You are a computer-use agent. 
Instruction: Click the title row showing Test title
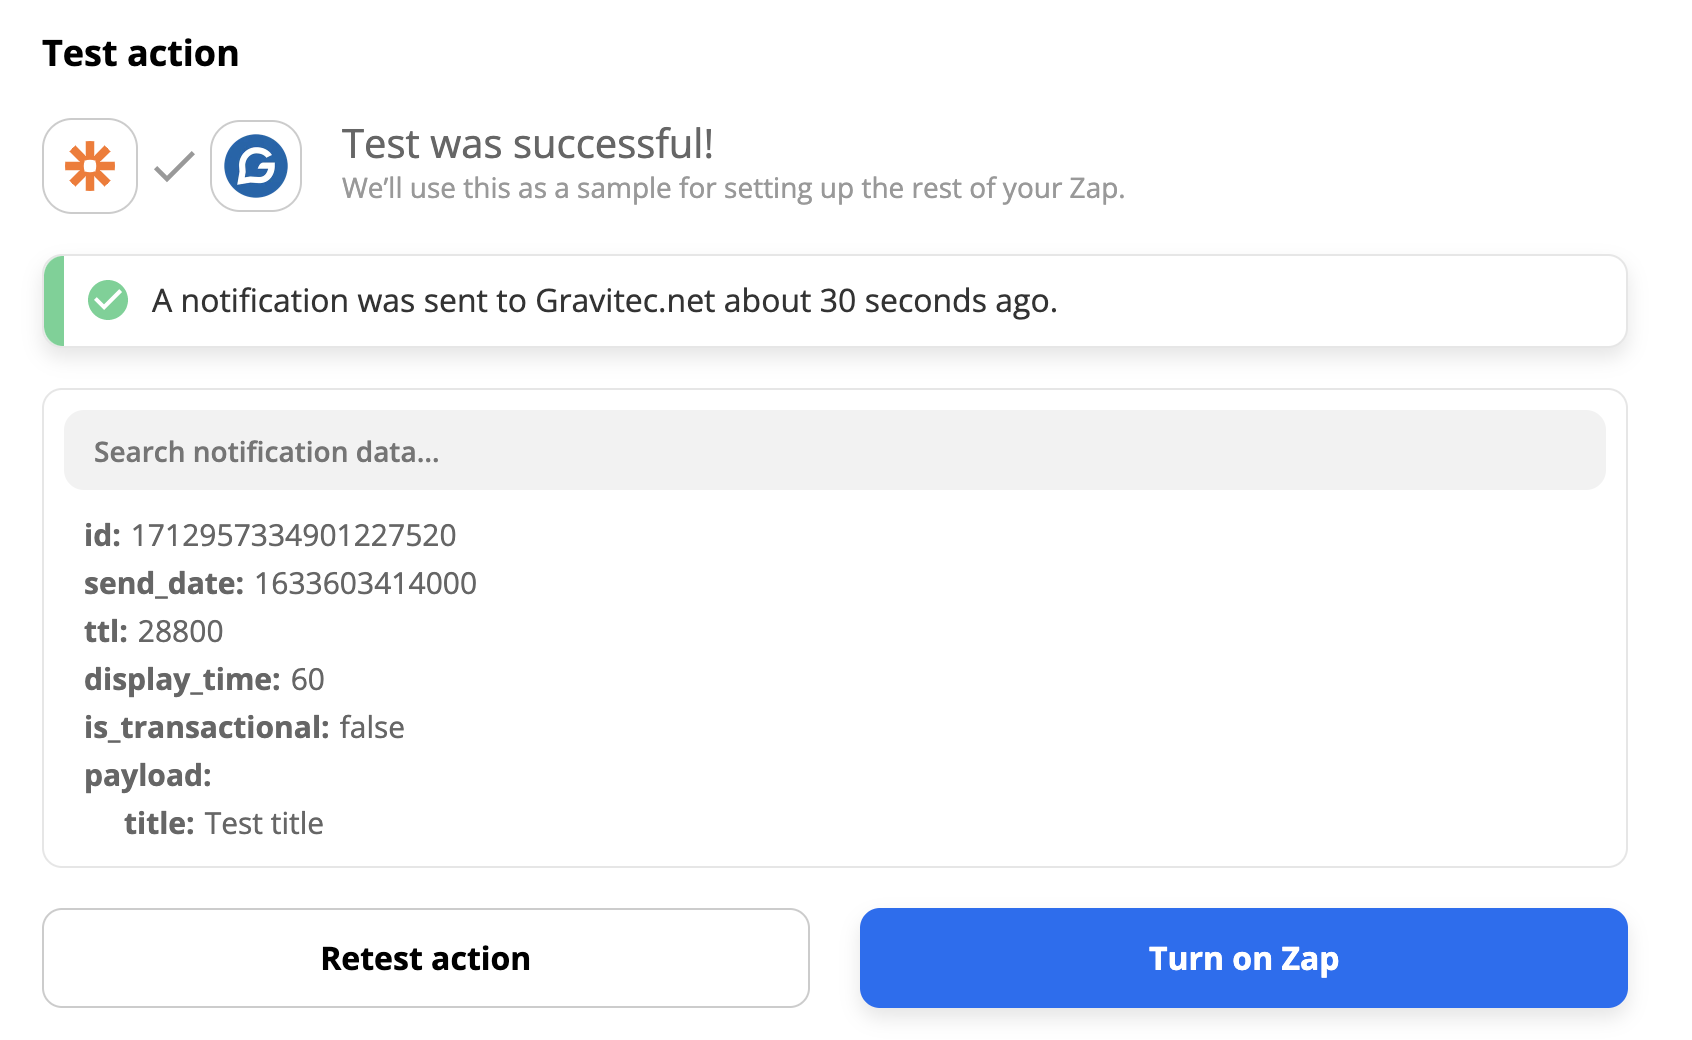pyautogui.click(x=224, y=824)
